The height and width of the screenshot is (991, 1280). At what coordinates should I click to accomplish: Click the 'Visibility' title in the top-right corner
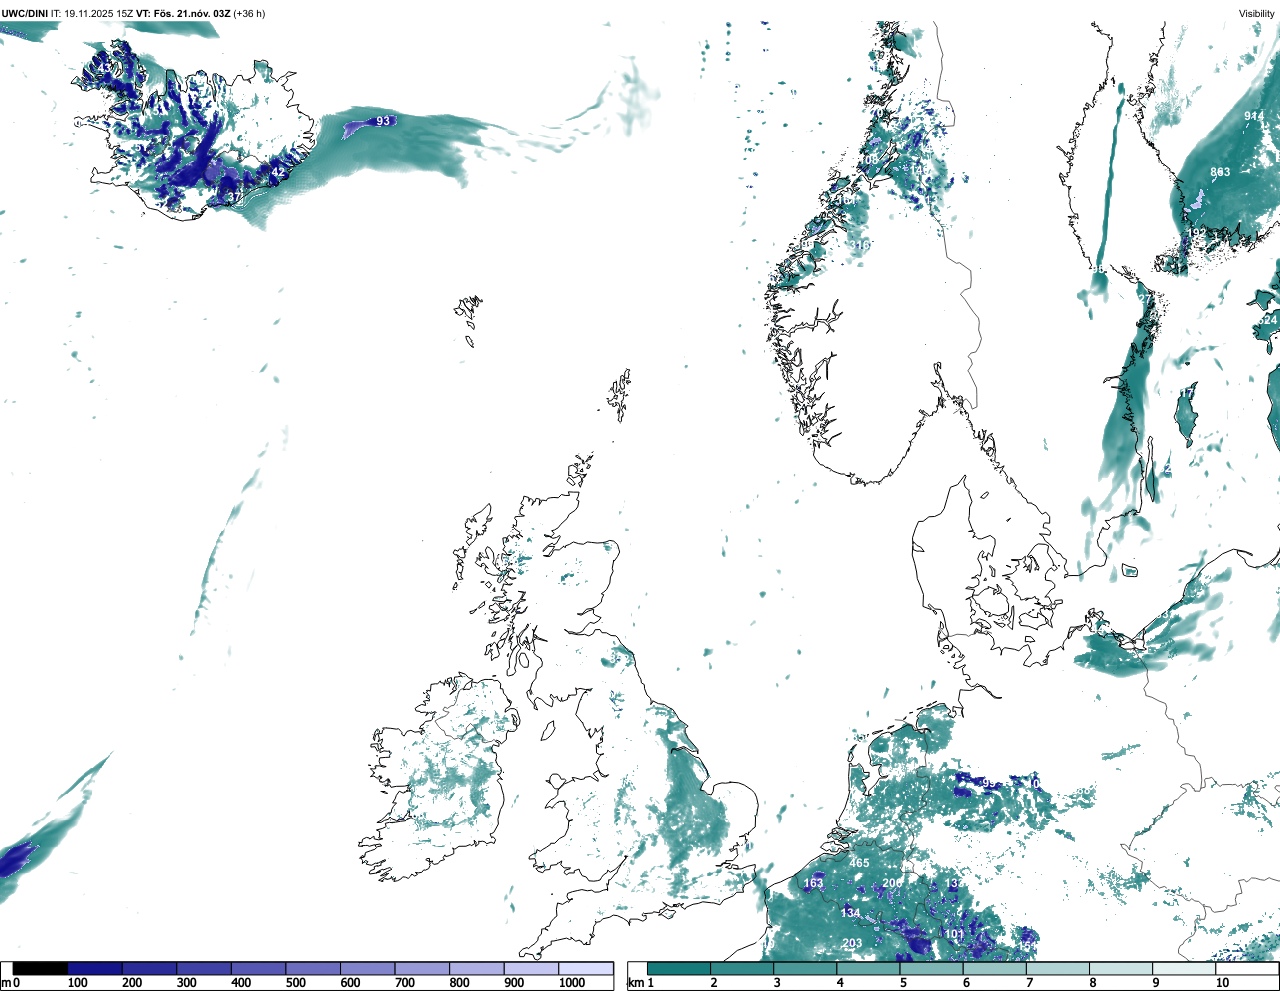[1257, 13]
